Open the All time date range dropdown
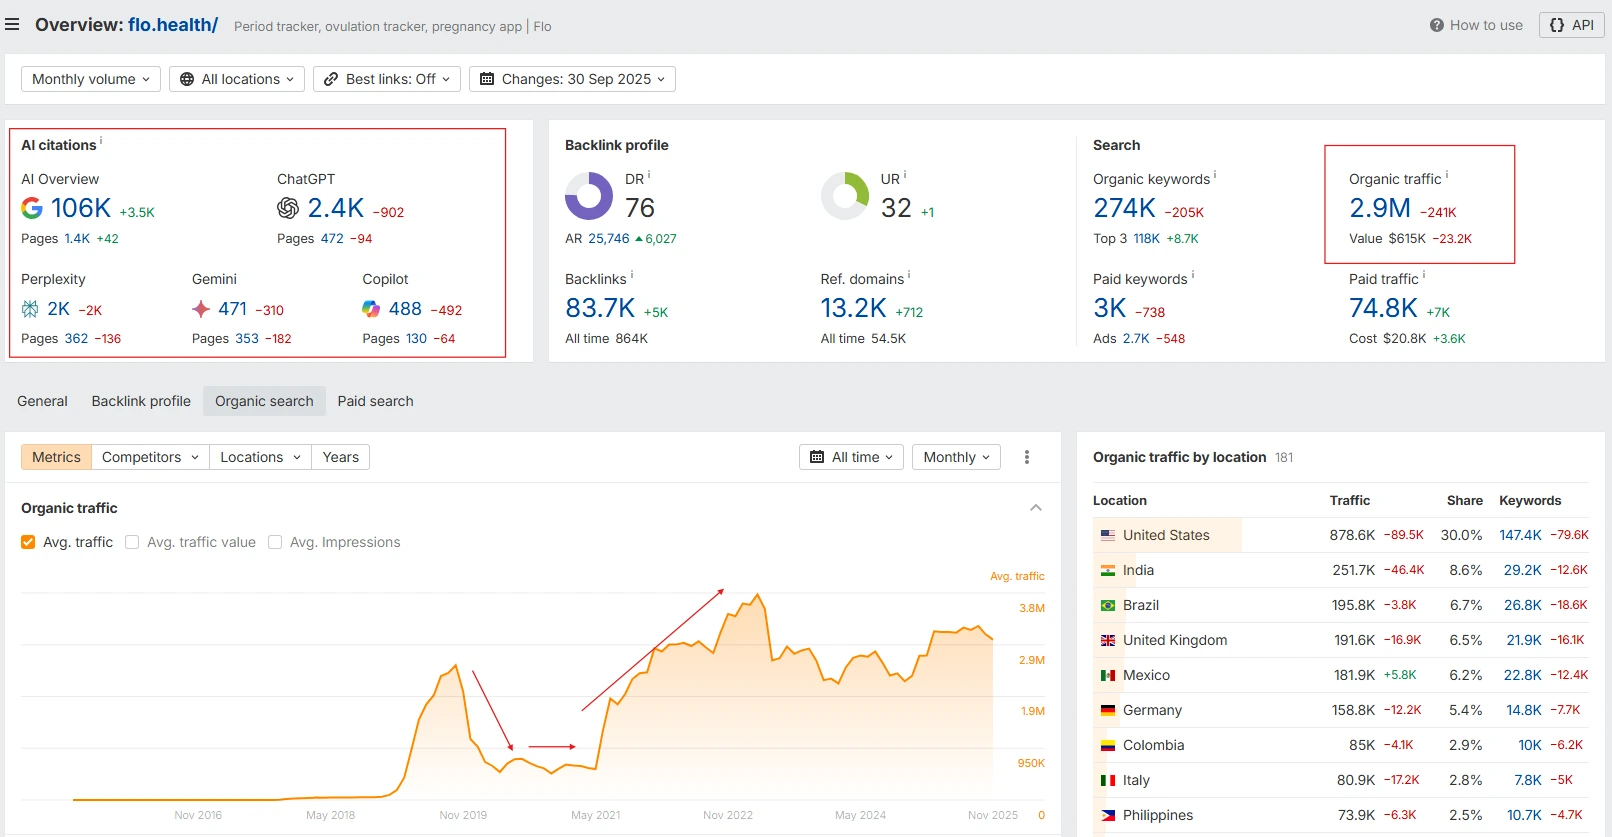 click(851, 457)
